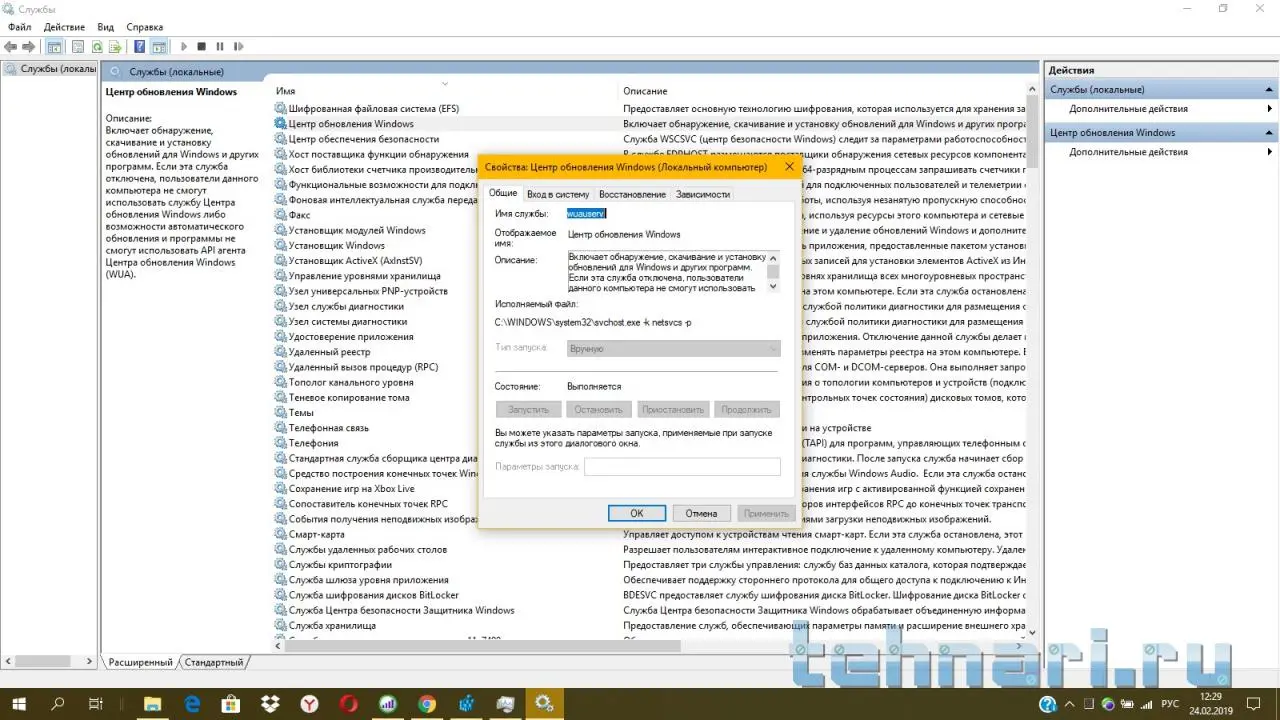Viewport: 1280px width, 720px height.
Task: Select Службы (локальные) in the left tree
Action: point(51,69)
